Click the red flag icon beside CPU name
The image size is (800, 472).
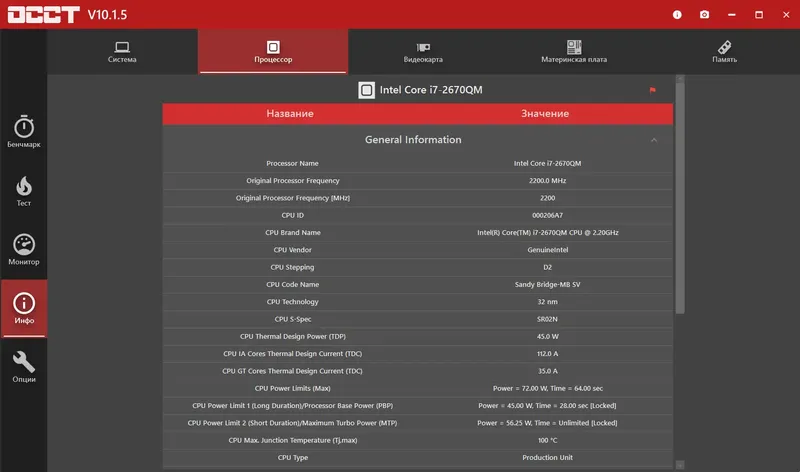pyautogui.click(x=652, y=90)
